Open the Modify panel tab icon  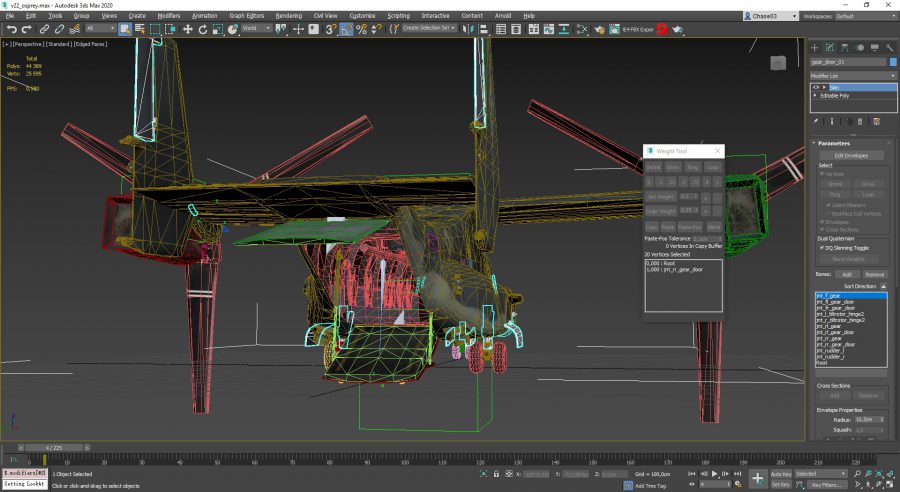tap(829, 48)
